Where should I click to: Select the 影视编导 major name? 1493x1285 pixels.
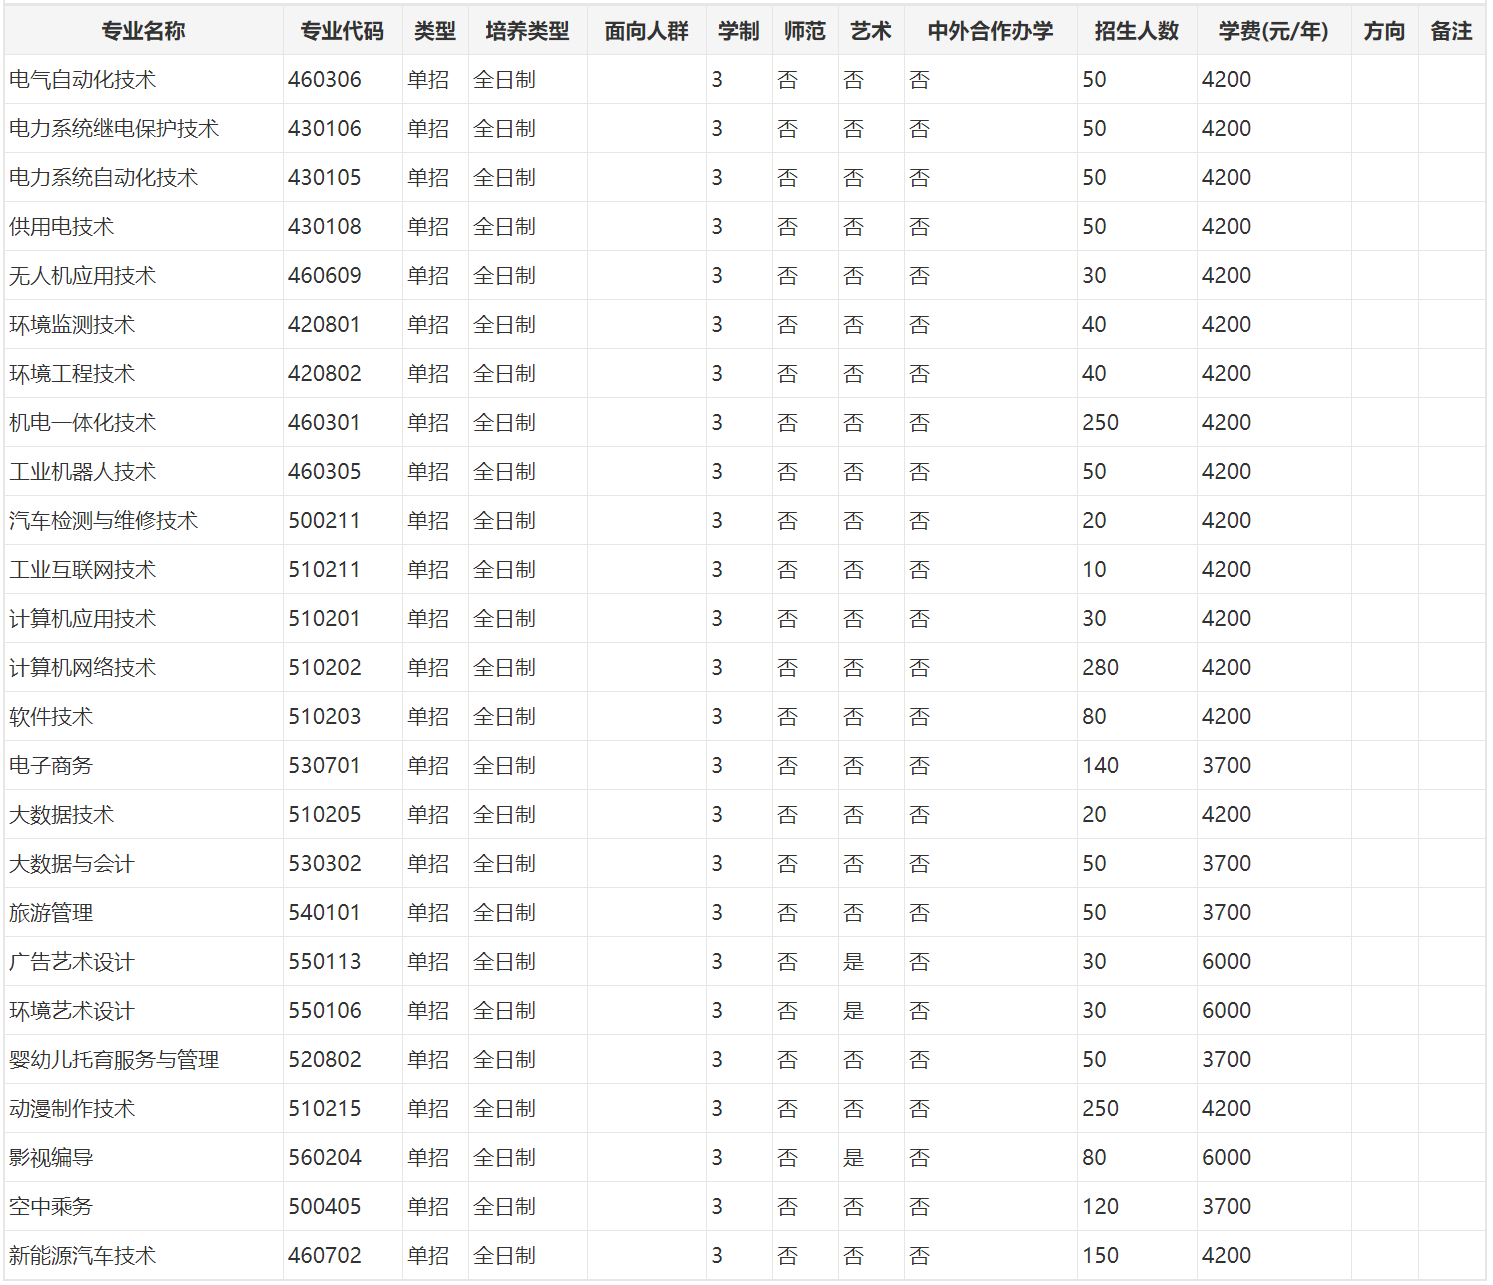[51, 1157]
